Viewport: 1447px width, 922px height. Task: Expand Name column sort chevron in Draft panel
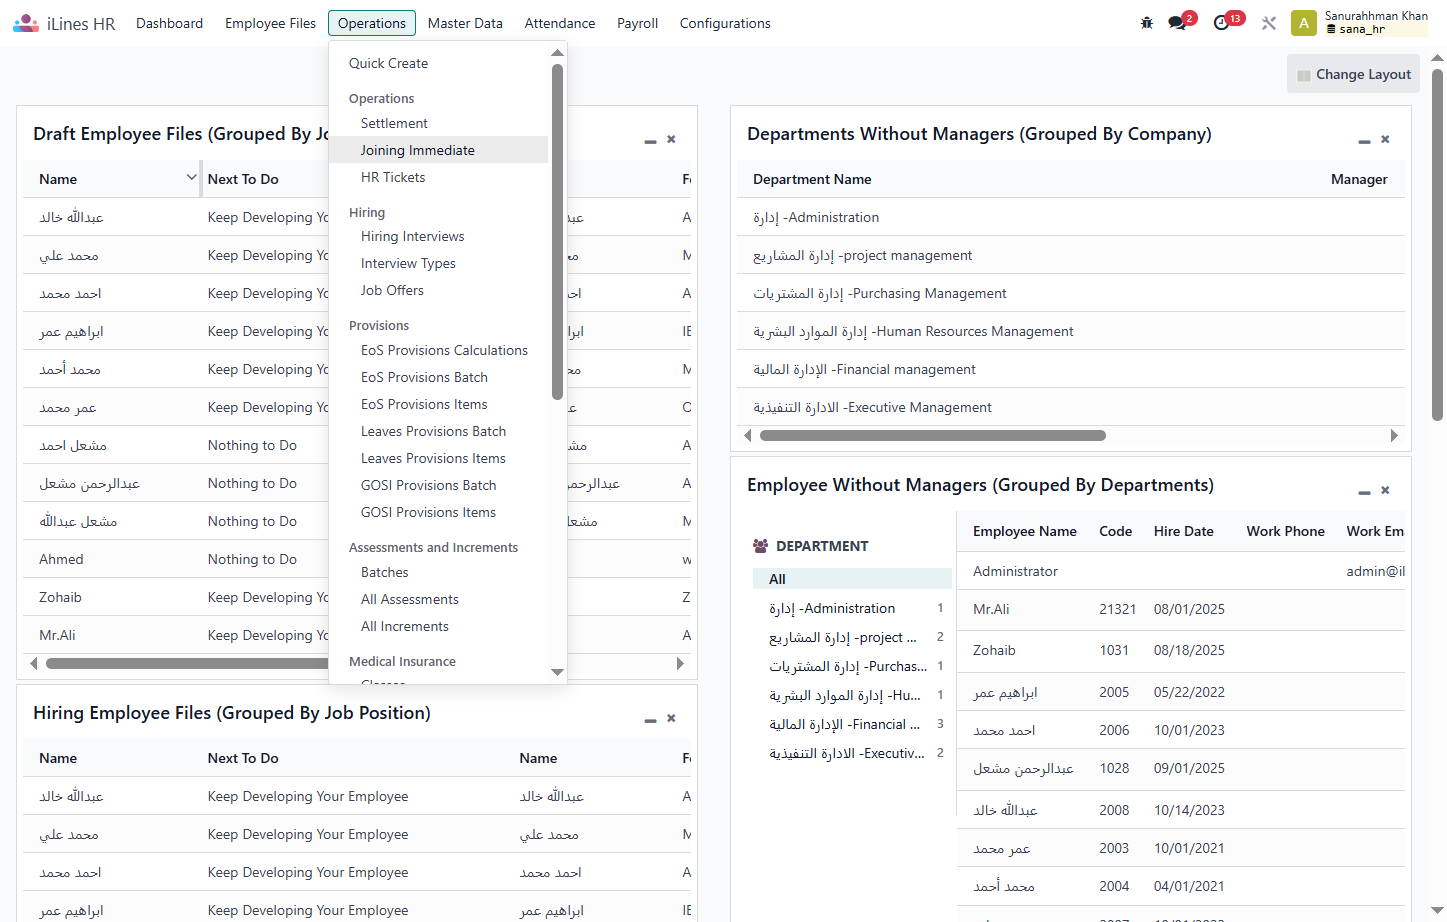[191, 178]
